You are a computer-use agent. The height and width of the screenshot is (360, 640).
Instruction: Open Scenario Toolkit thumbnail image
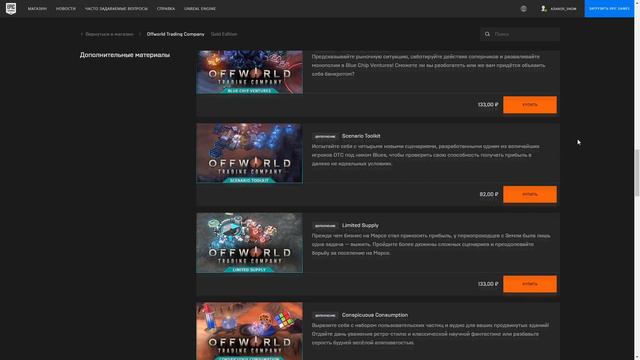[249, 153]
